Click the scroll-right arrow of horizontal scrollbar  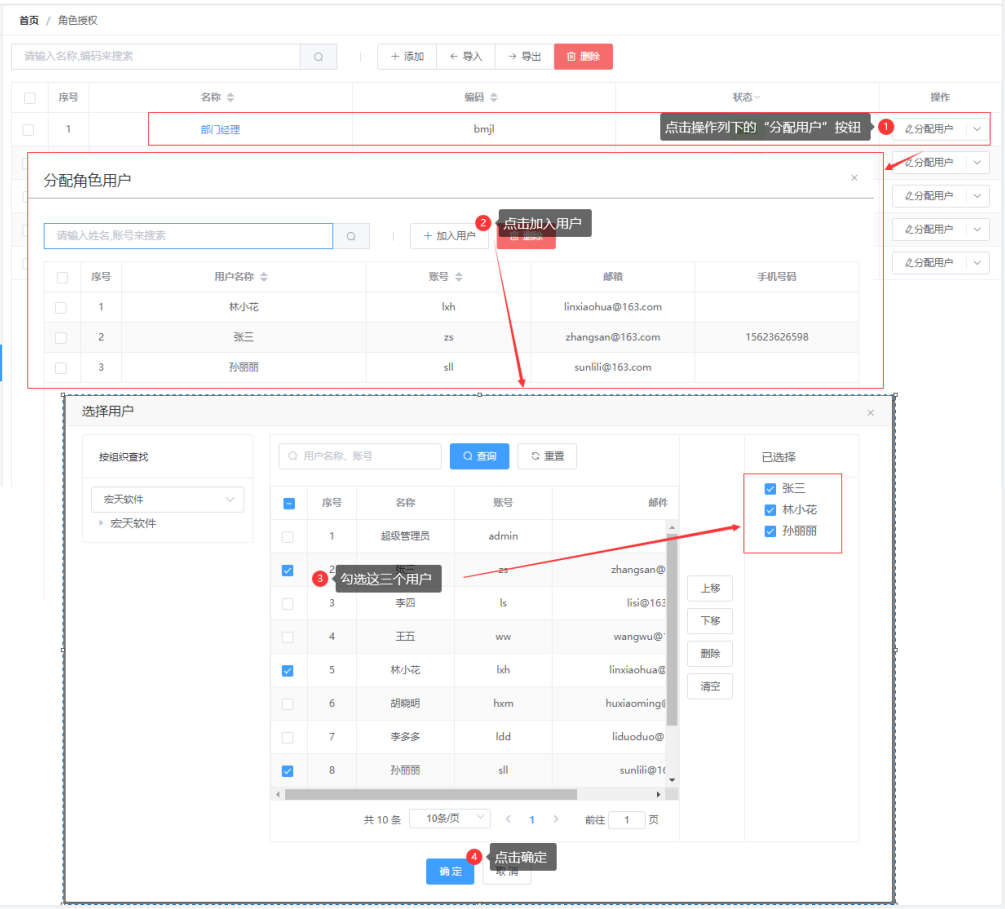point(658,794)
